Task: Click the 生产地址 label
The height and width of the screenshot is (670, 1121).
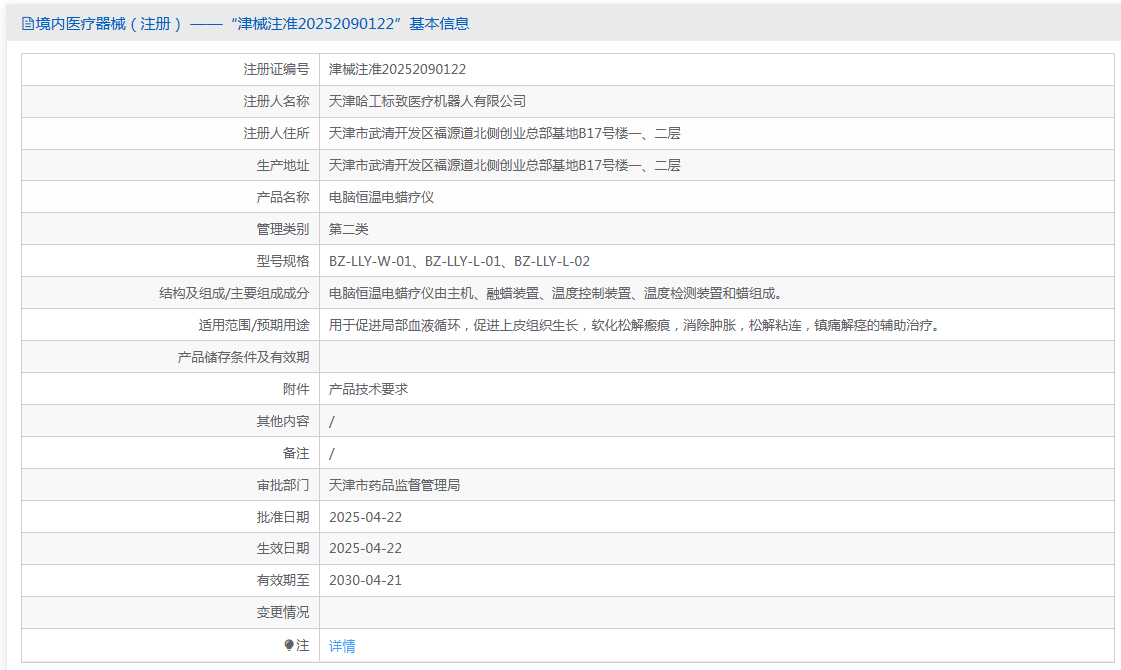Action: pyautogui.click(x=283, y=165)
